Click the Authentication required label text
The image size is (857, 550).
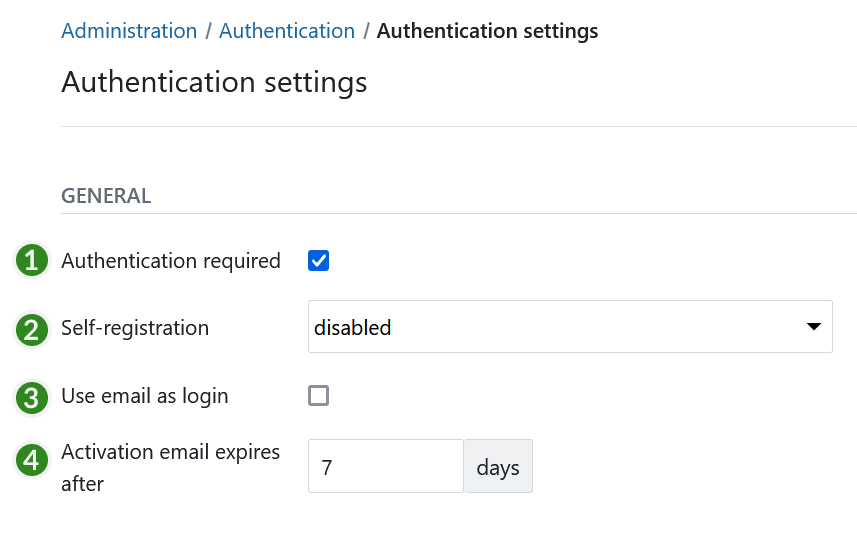tap(171, 261)
